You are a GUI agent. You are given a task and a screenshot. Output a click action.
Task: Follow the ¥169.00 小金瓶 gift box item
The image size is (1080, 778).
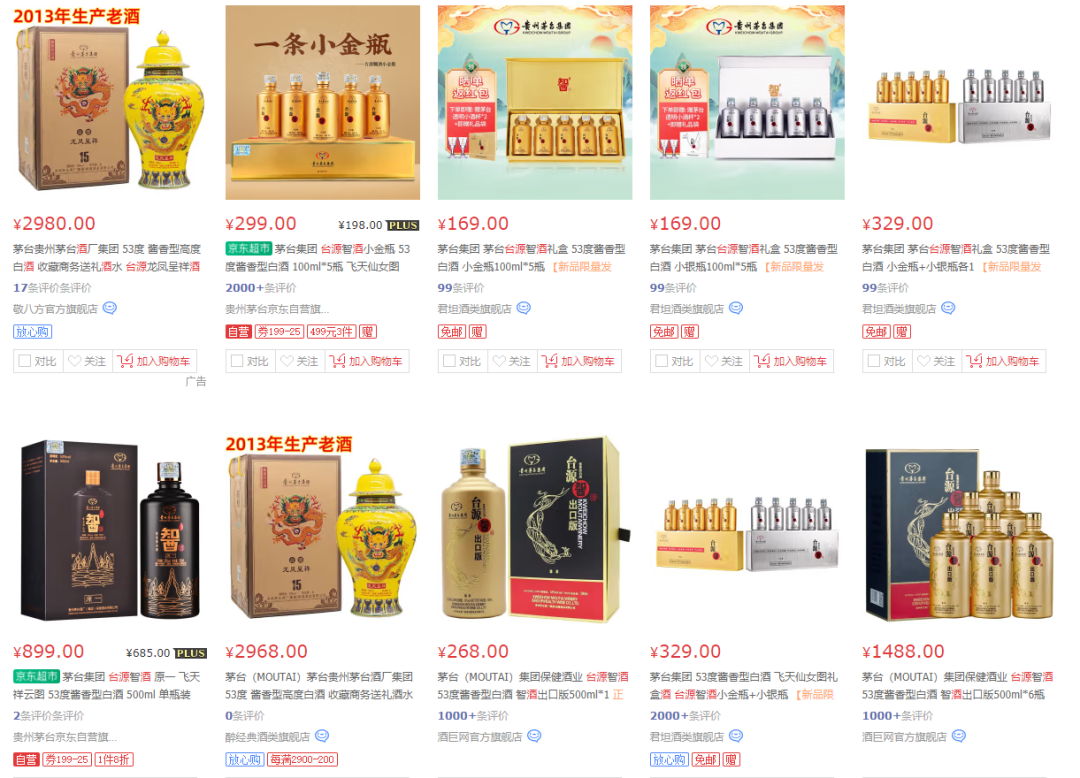point(511,361)
